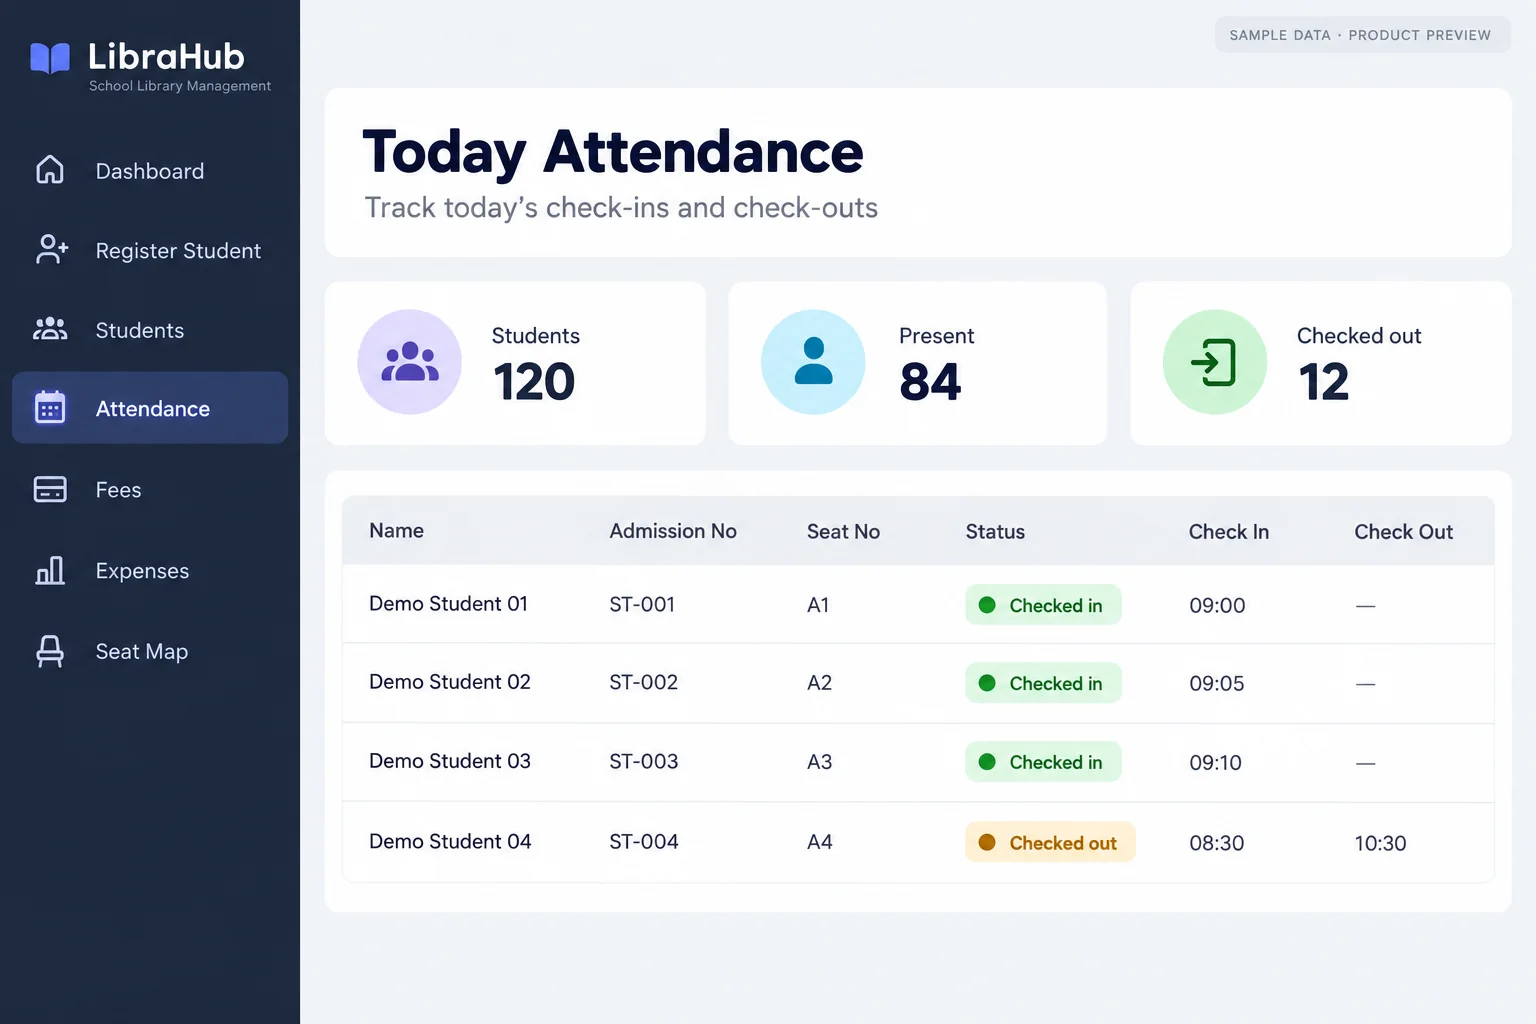Click the Present count 84
Image resolution: width=1536 pixels, height=1024 pixels.
[x=930, y=382]
